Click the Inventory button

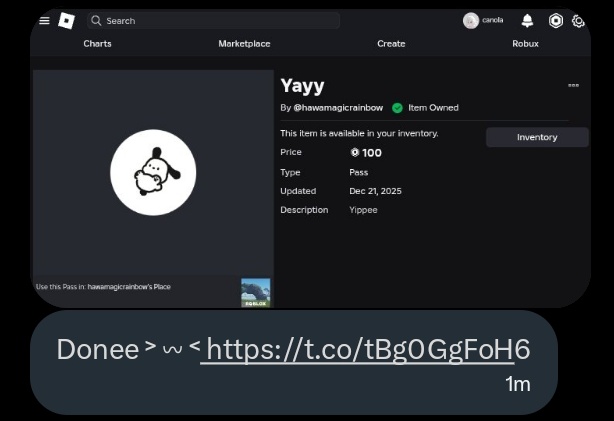(x=537, y=137)
